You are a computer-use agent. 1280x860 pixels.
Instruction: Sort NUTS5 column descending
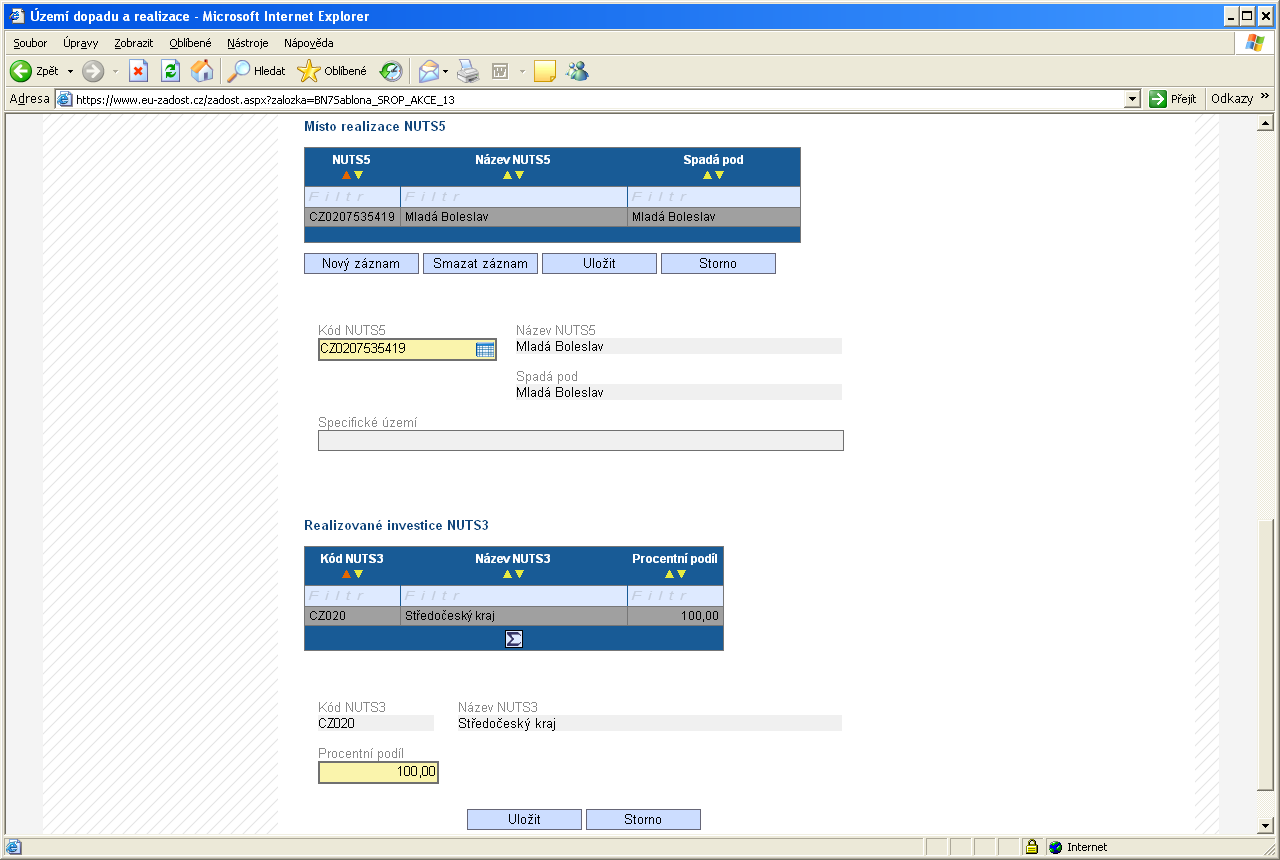(358, 175)
